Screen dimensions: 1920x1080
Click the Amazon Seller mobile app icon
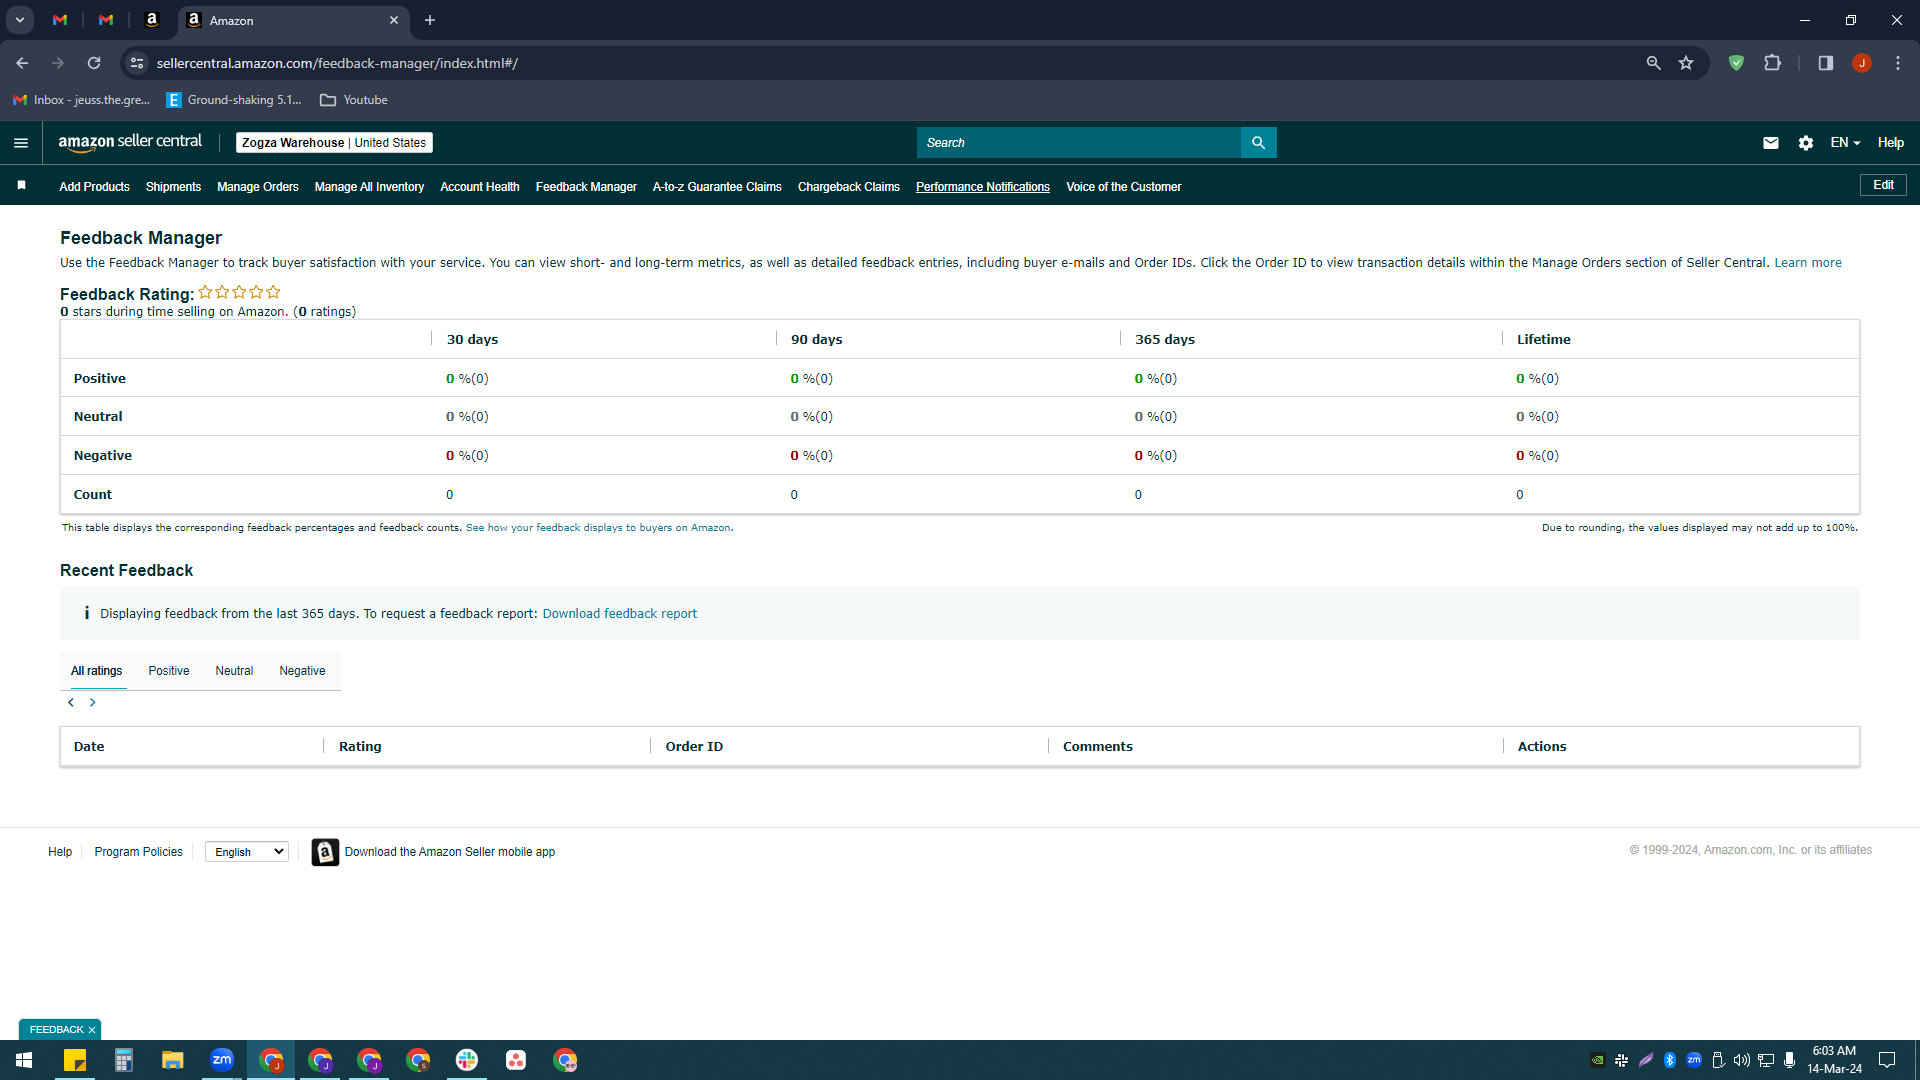[x=325, y=852]
